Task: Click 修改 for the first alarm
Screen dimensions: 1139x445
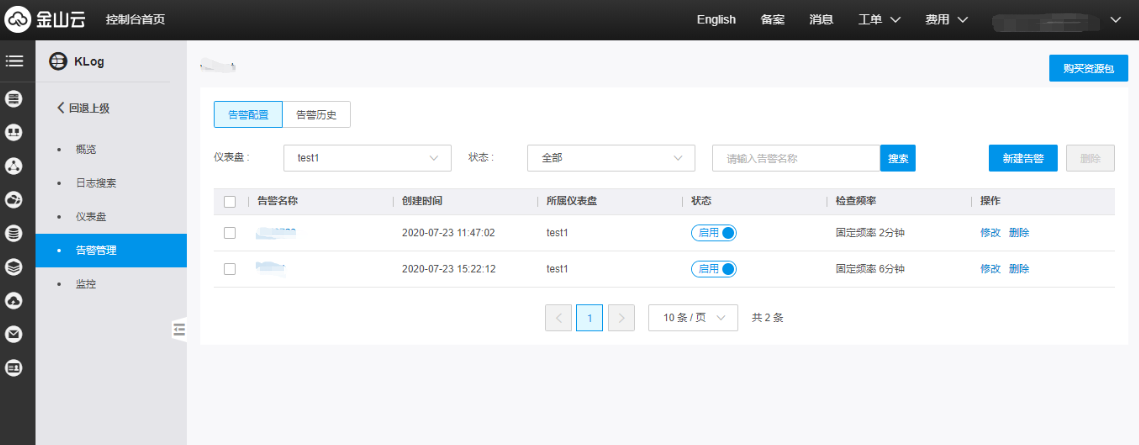Action: (990, 233)
